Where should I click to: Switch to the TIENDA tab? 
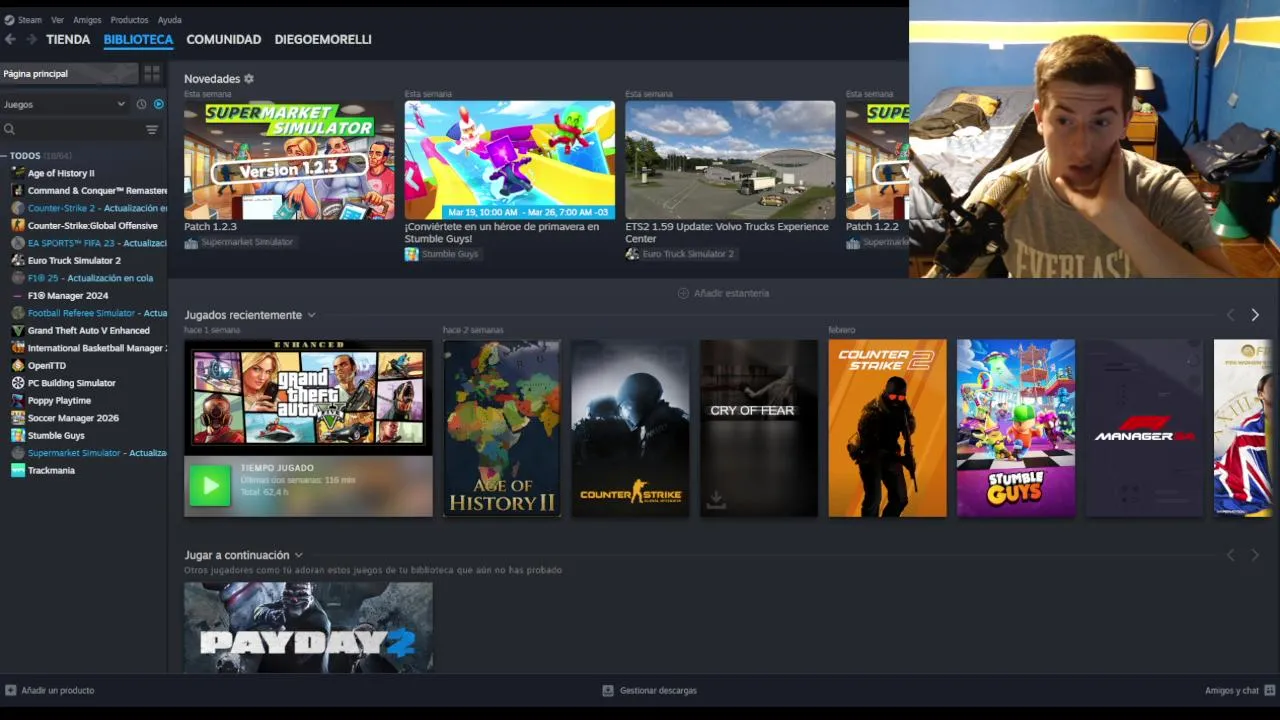pos(68,39)
